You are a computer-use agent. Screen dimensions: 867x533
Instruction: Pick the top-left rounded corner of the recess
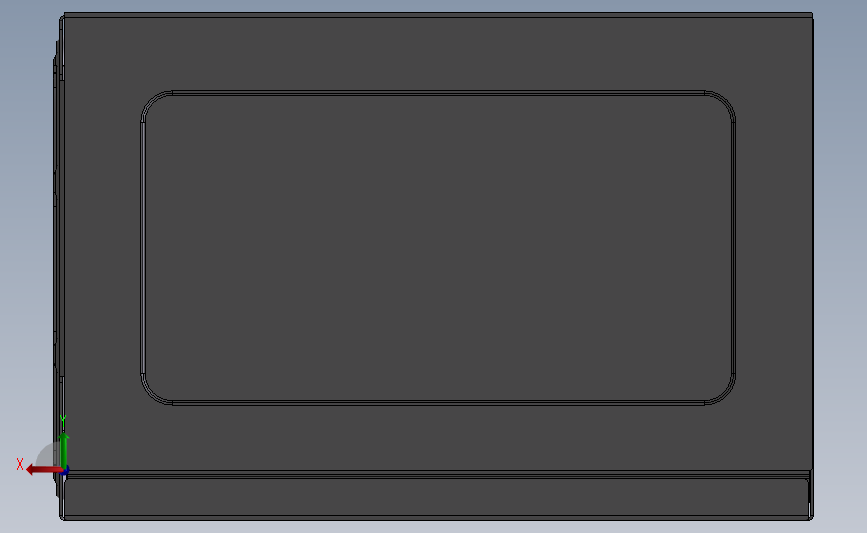(x=152, y=101)
